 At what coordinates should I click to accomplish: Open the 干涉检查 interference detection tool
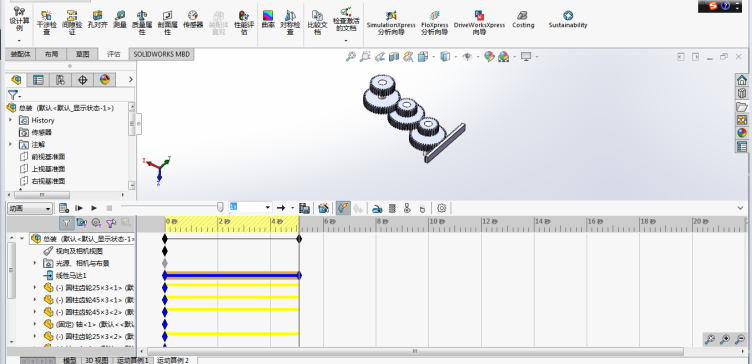pos(47,22)
